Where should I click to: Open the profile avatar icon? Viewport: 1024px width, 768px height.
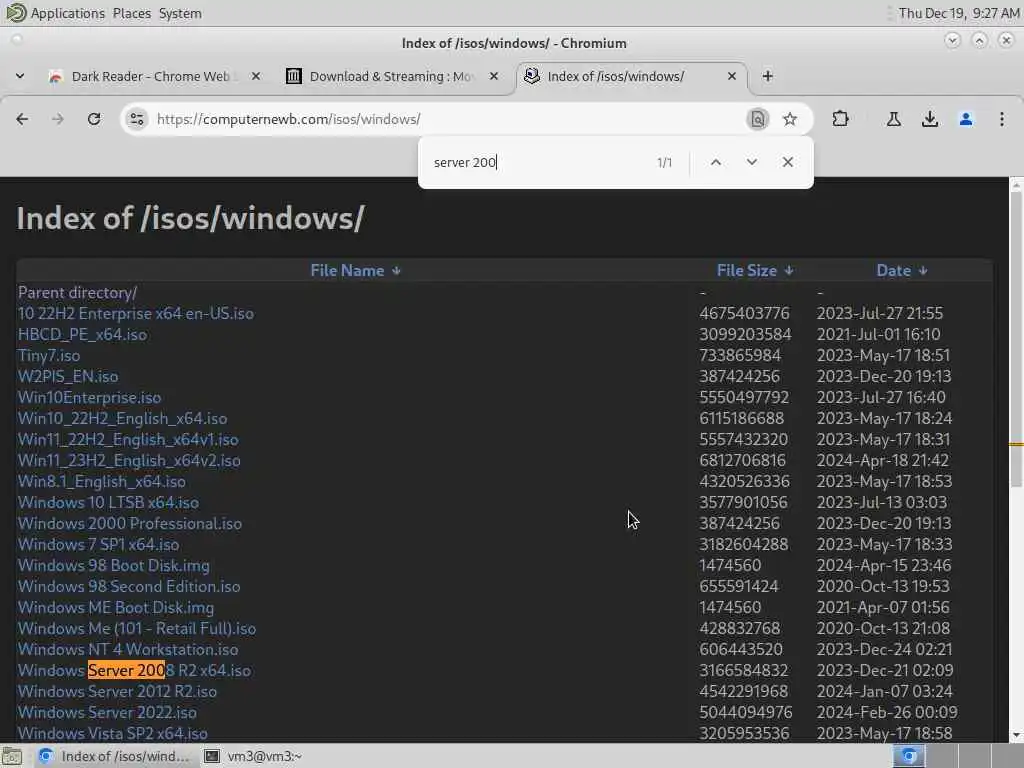click(x=966, y=119)
